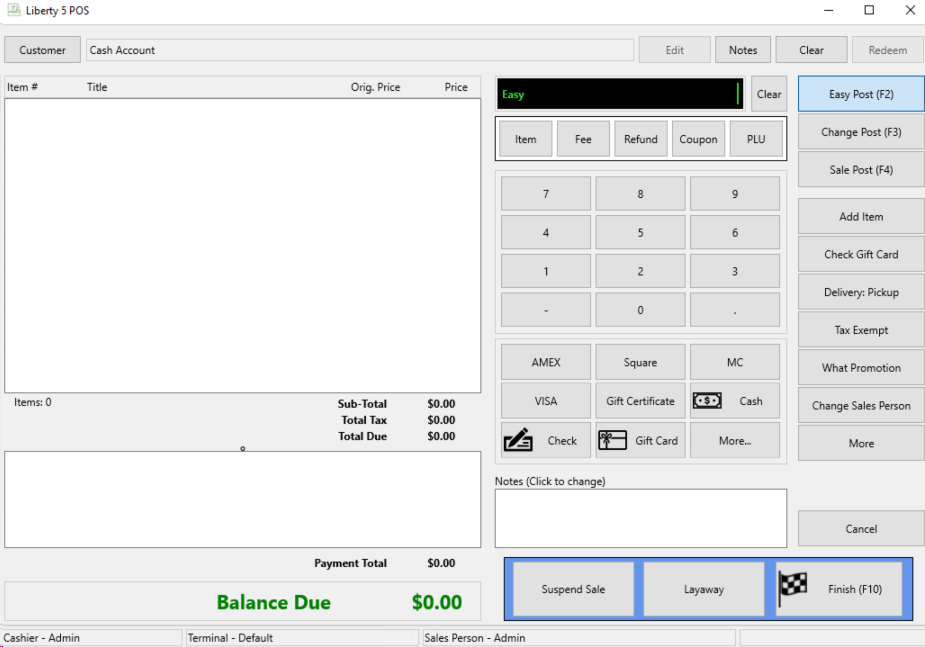The width and height of the screenshot is (925, 647).
Task: Click the Price column header
Action: pyautogui.click(x=456, y=87)
